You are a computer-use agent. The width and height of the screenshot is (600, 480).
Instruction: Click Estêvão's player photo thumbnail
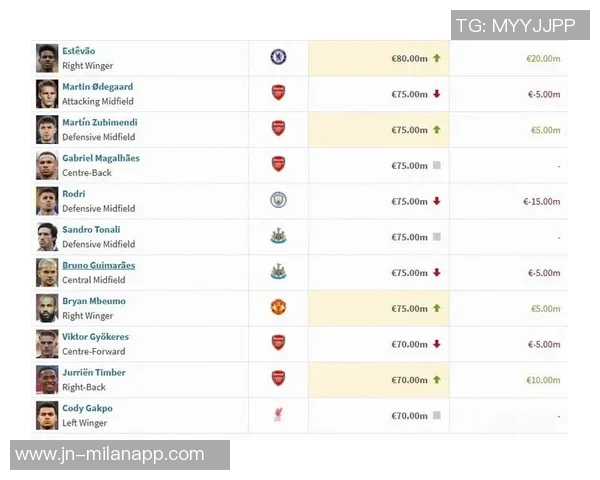coord(47,57)
